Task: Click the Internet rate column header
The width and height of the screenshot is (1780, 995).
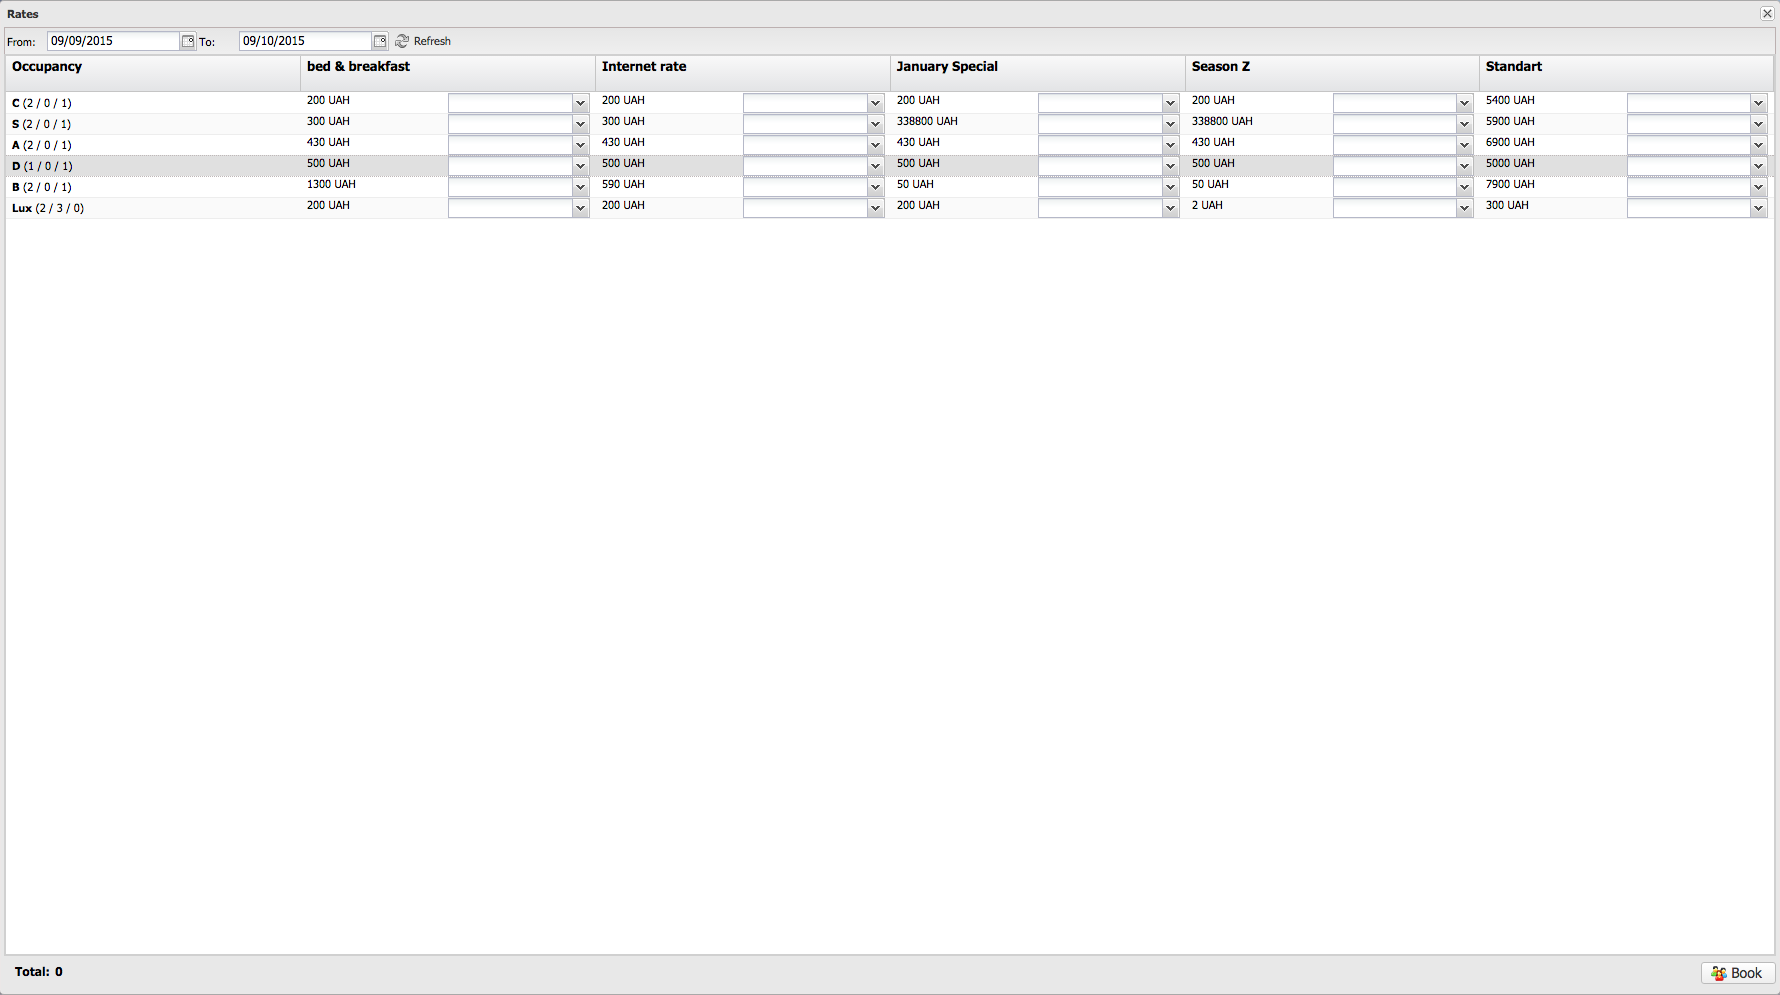Action: tap(644, 67)
